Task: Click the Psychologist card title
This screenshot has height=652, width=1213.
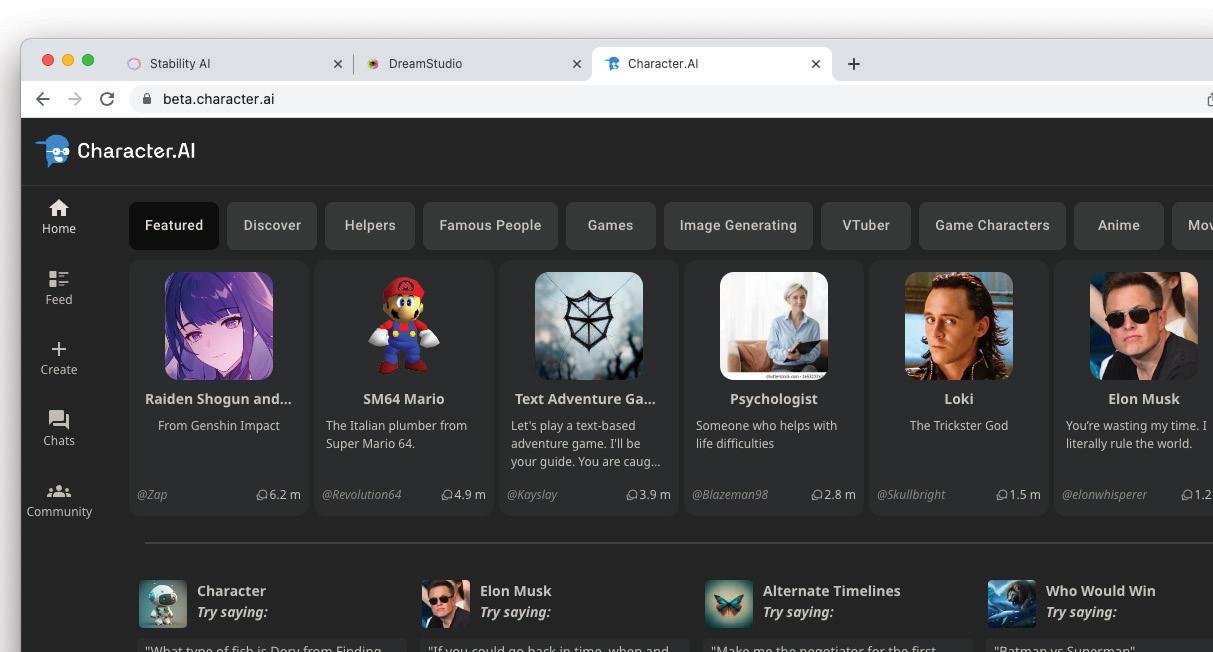Action: 774,399
